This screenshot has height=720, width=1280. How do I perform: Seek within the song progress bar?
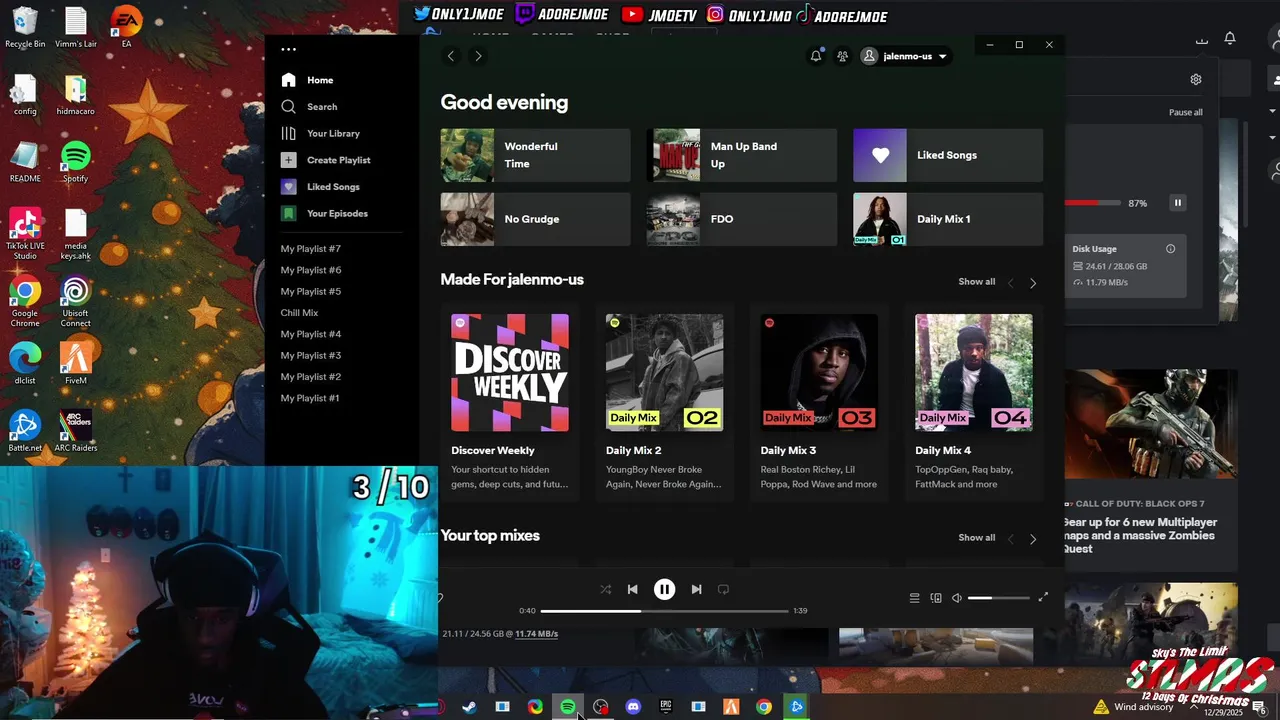click(x=664, y=611)
